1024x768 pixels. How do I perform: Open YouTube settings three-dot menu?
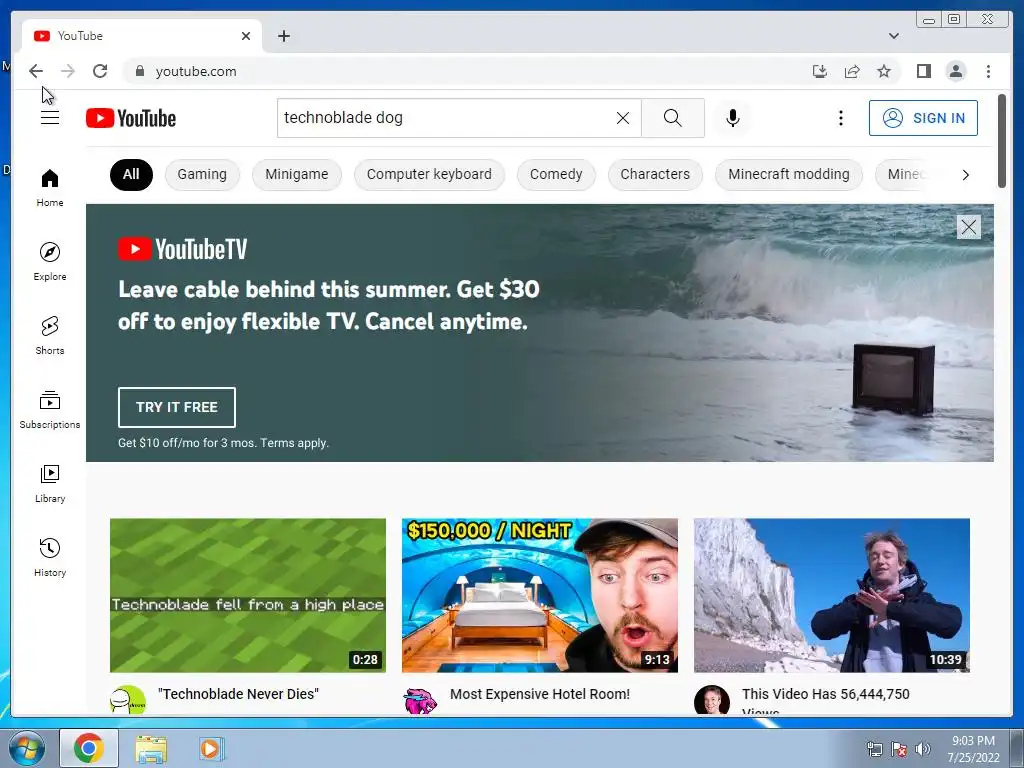(x=840, y=118)
